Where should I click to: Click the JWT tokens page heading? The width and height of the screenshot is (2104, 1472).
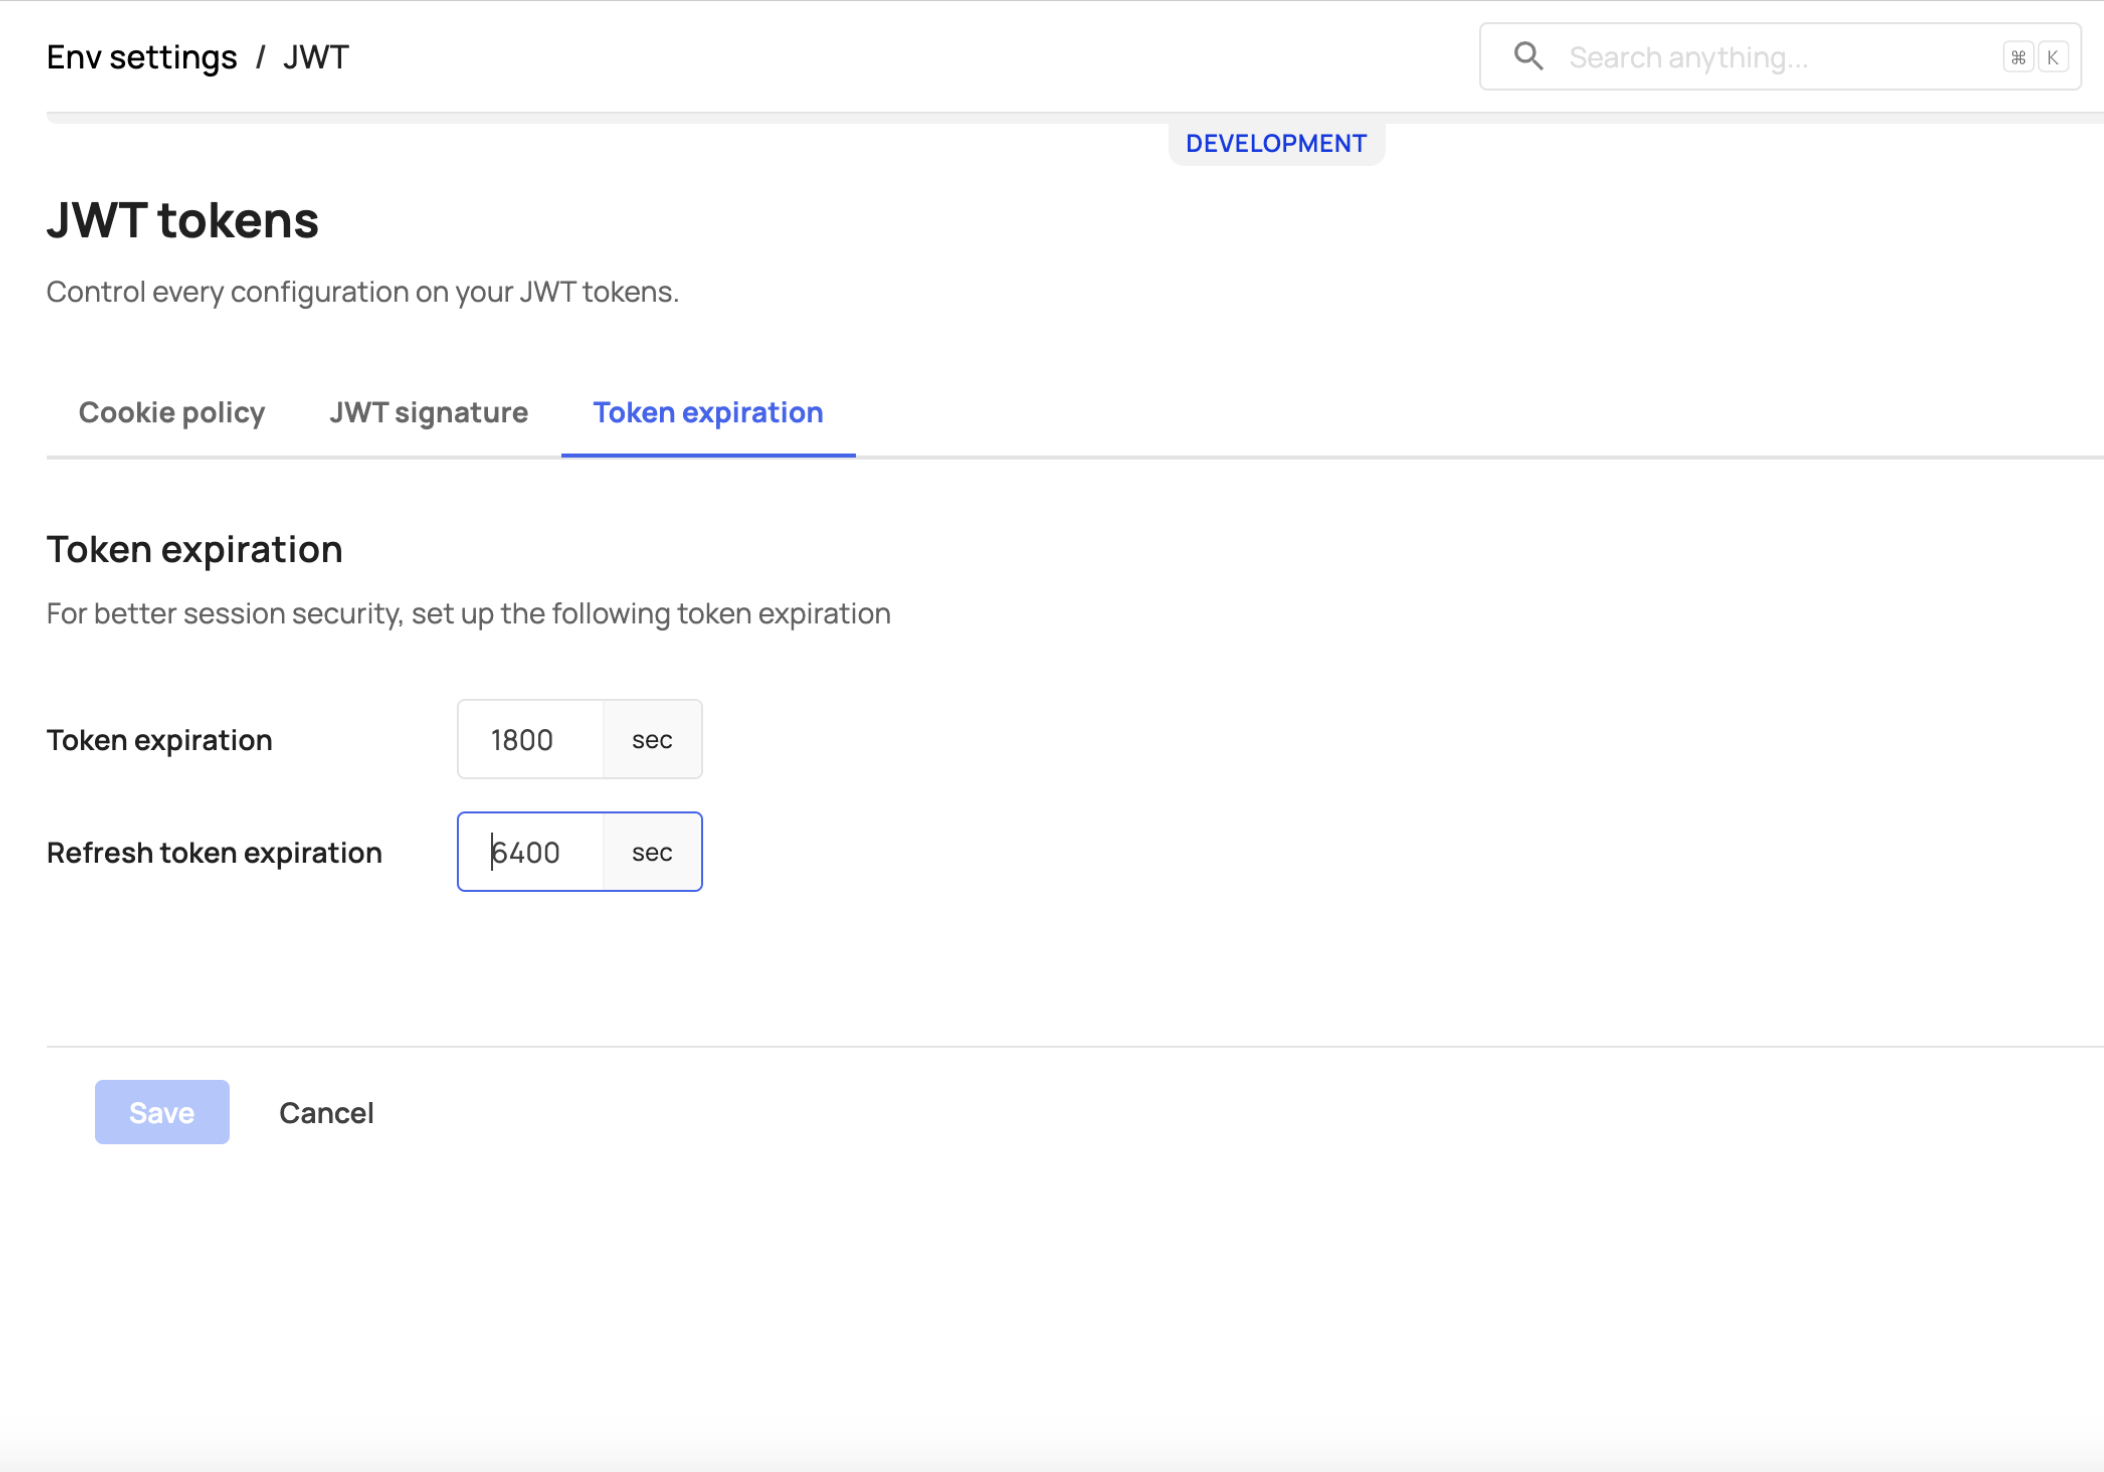pyautogui.click(x=182, y=220)
